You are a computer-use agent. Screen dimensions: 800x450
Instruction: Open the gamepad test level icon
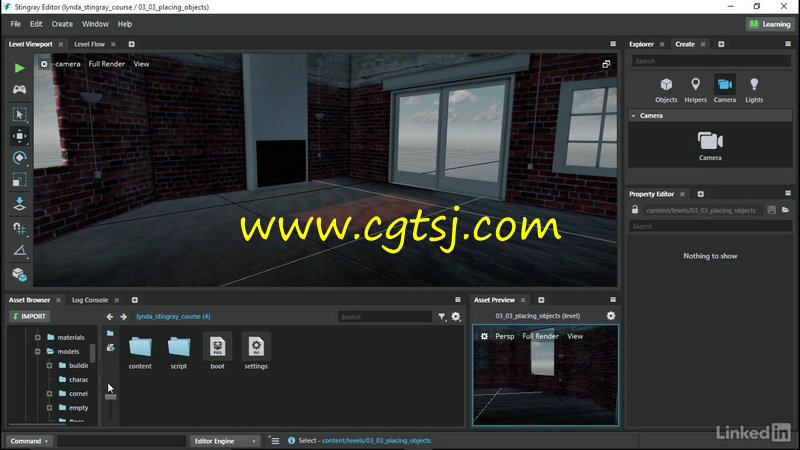point(19,90)
